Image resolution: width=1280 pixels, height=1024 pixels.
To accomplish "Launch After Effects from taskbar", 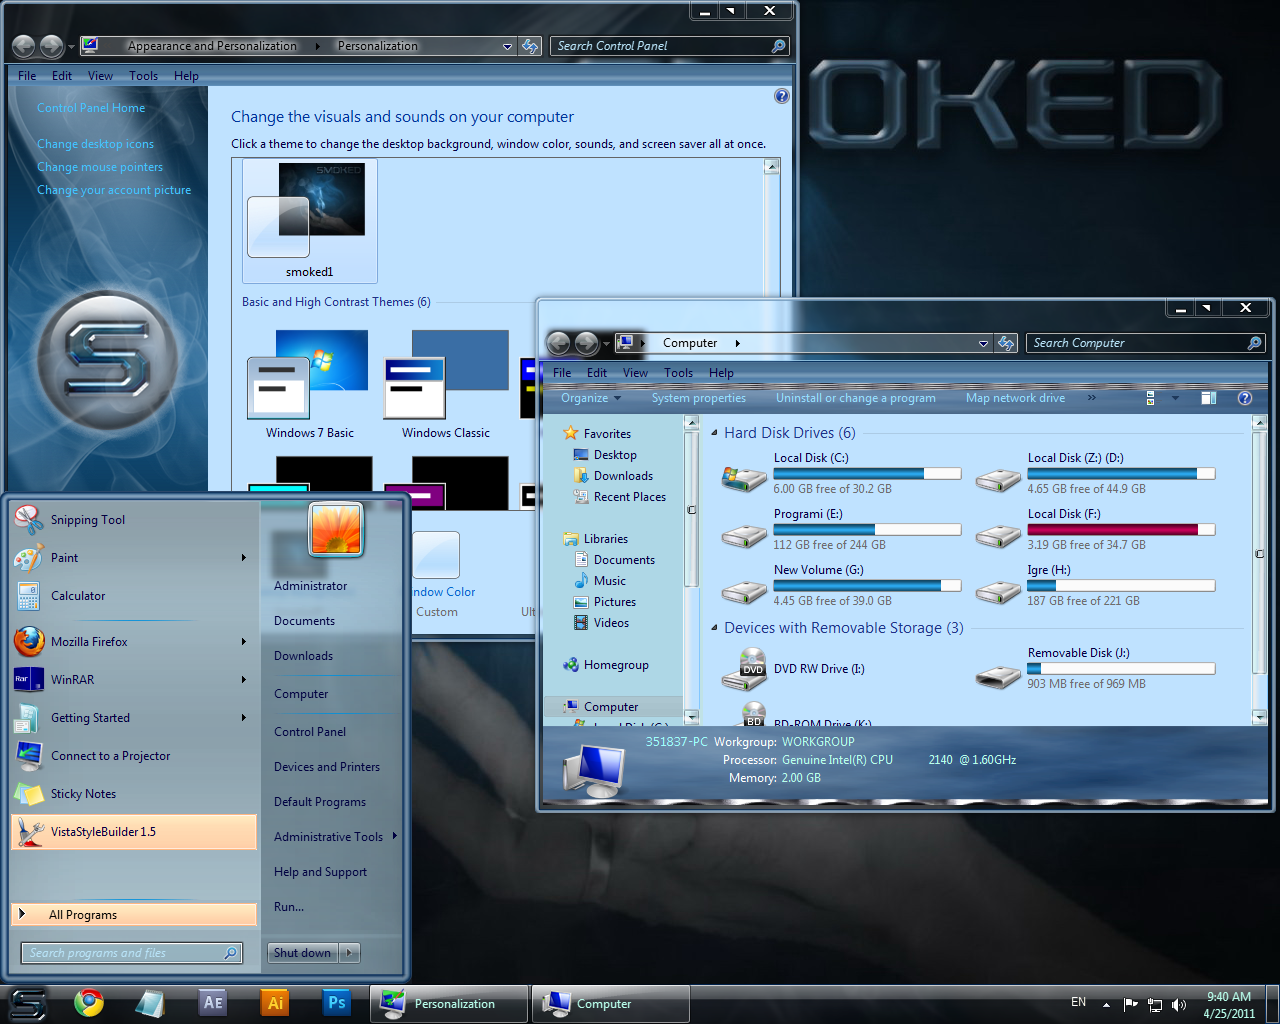I will coord(213,1002).
